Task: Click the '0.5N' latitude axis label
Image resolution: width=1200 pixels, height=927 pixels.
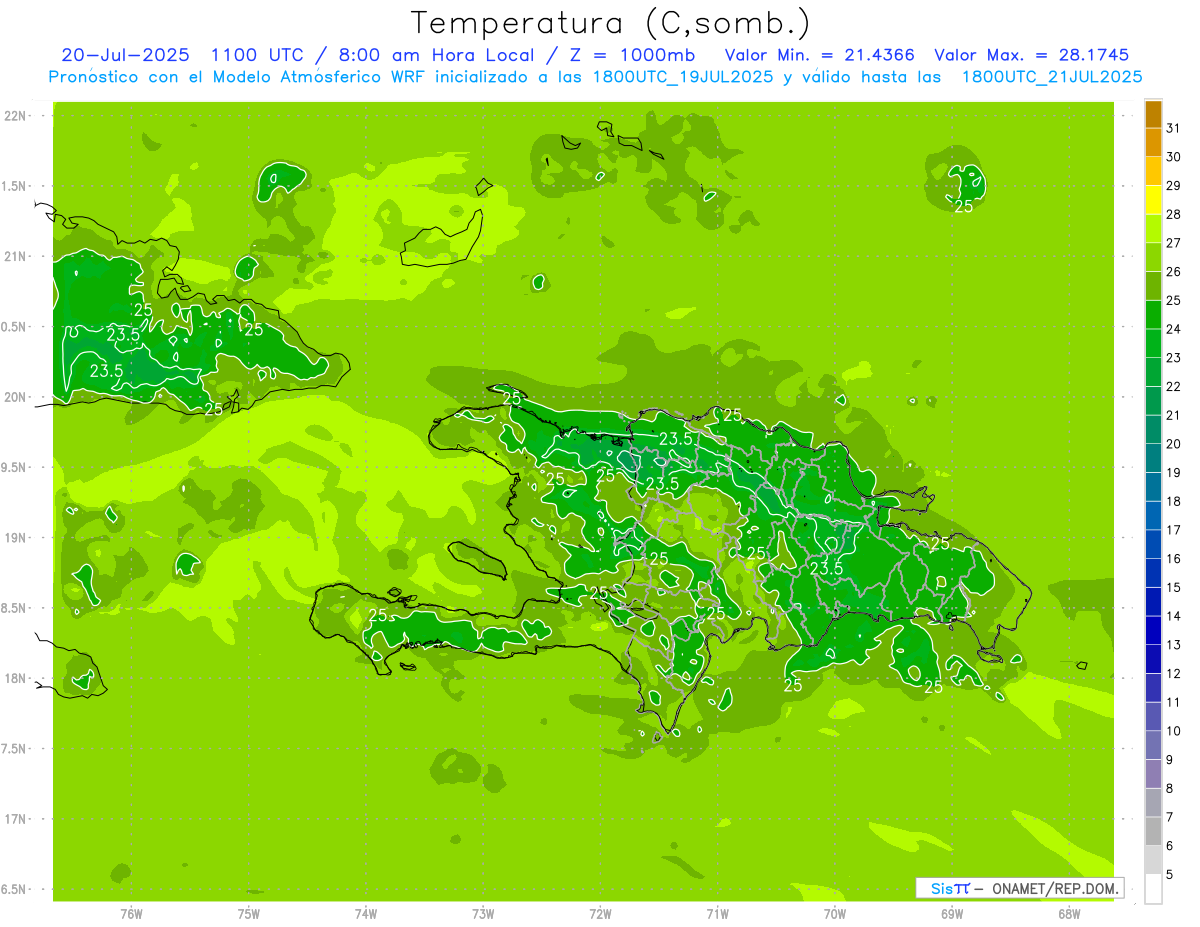Action: 15,327
